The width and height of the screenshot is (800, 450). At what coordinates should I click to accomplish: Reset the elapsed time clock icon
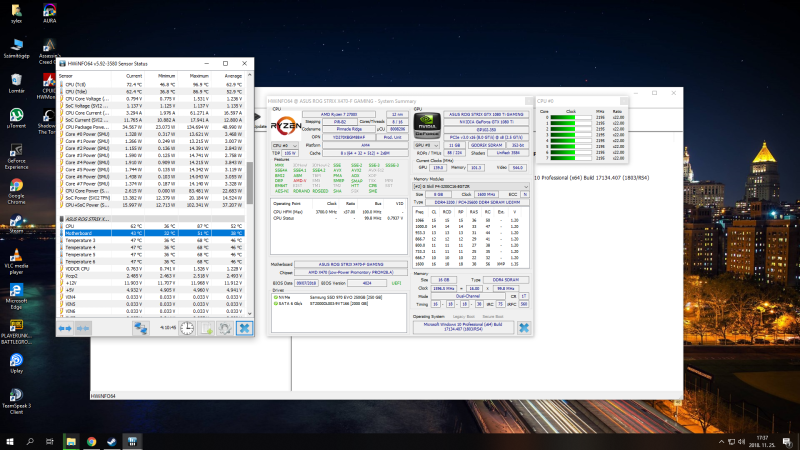point(187,327)
